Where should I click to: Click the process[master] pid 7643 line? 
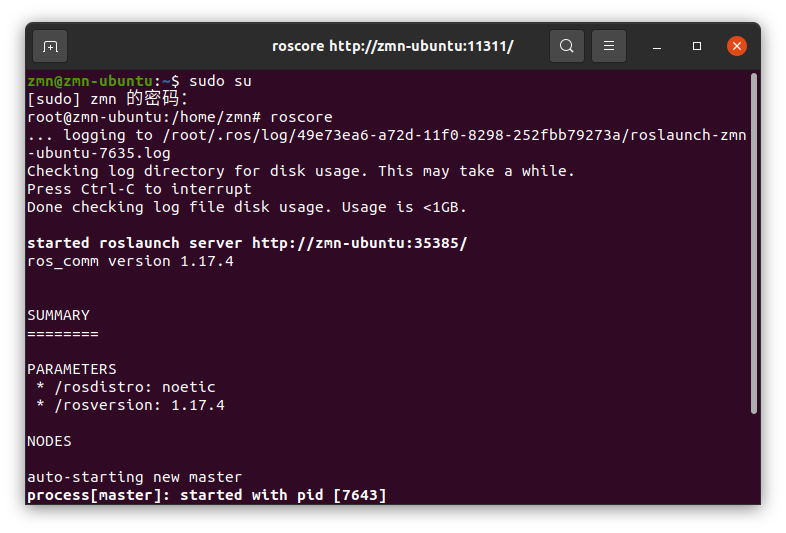(x=206, y=495)
